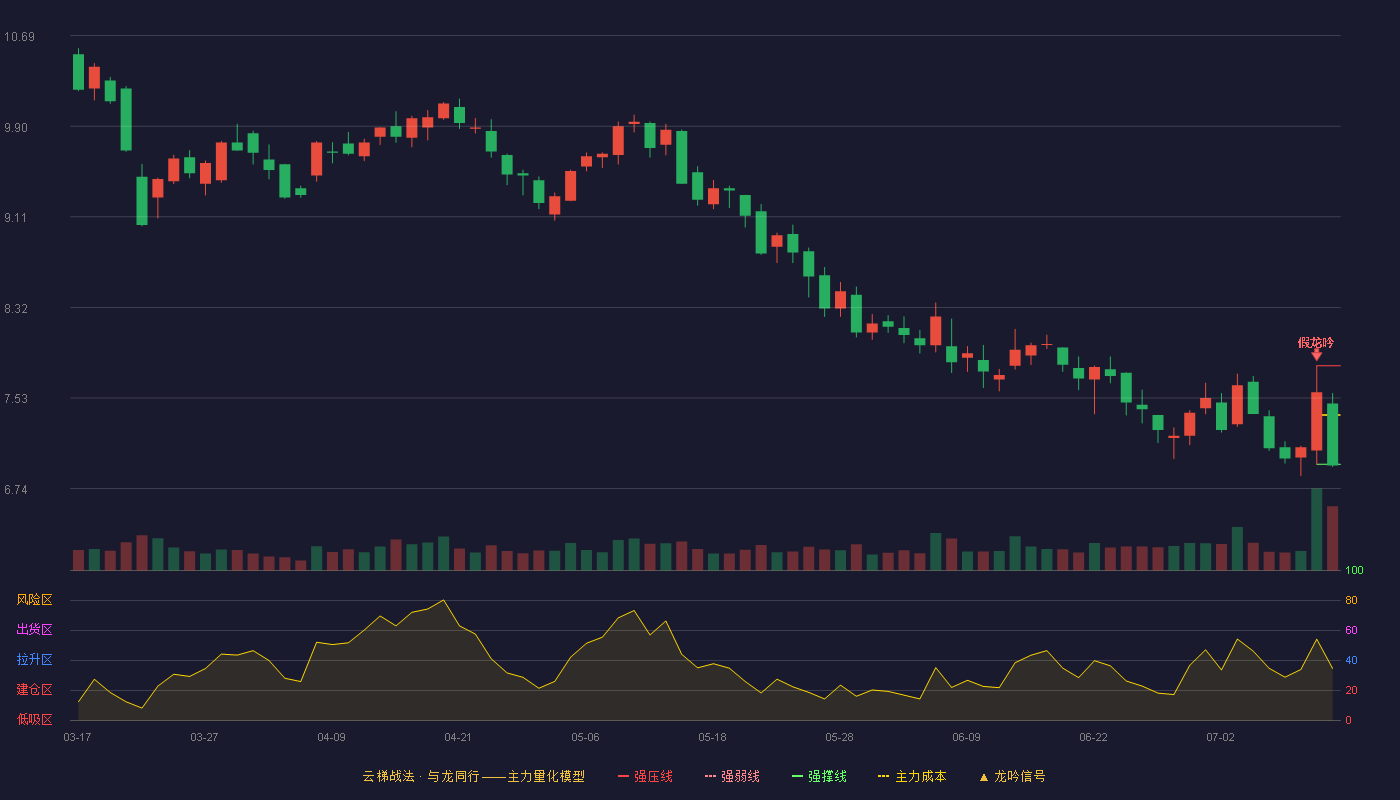
Task: Click the 10.69 price axis label
Action: (19, 37)
